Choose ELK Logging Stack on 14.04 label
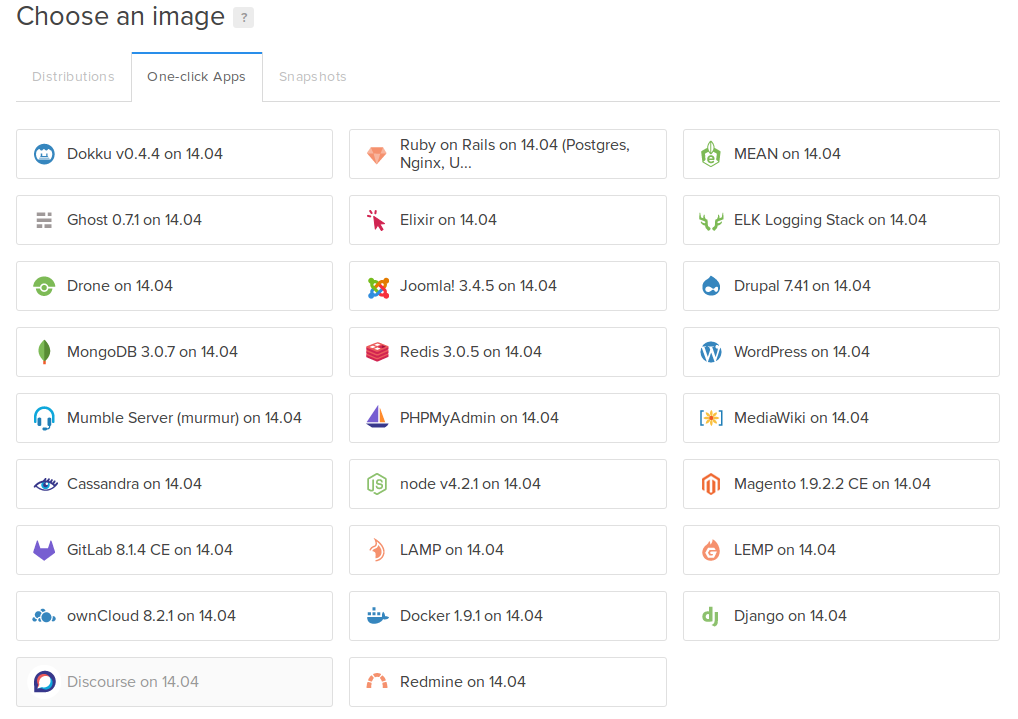 [x=830, y=220]
